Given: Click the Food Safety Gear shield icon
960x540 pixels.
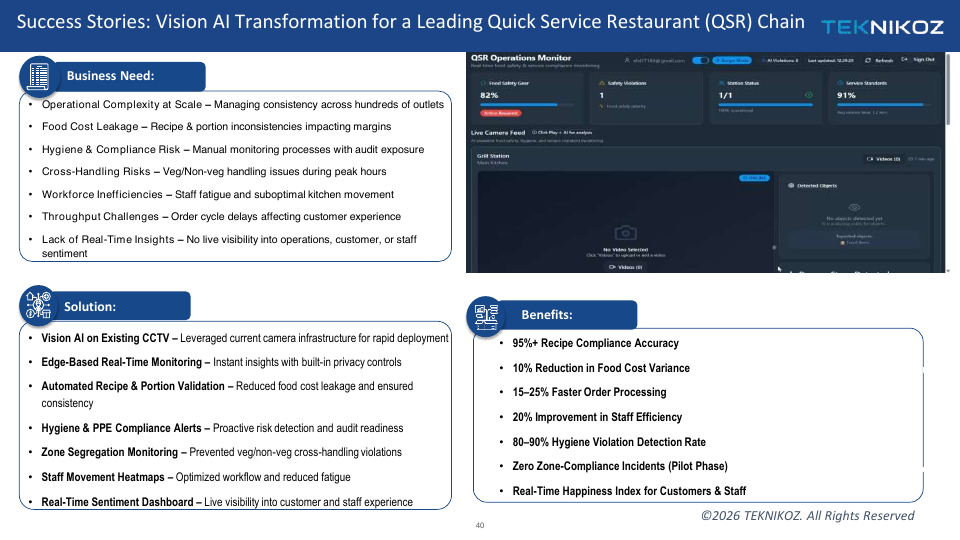Looking at the screenshot, I should click(x=484, y=83).
